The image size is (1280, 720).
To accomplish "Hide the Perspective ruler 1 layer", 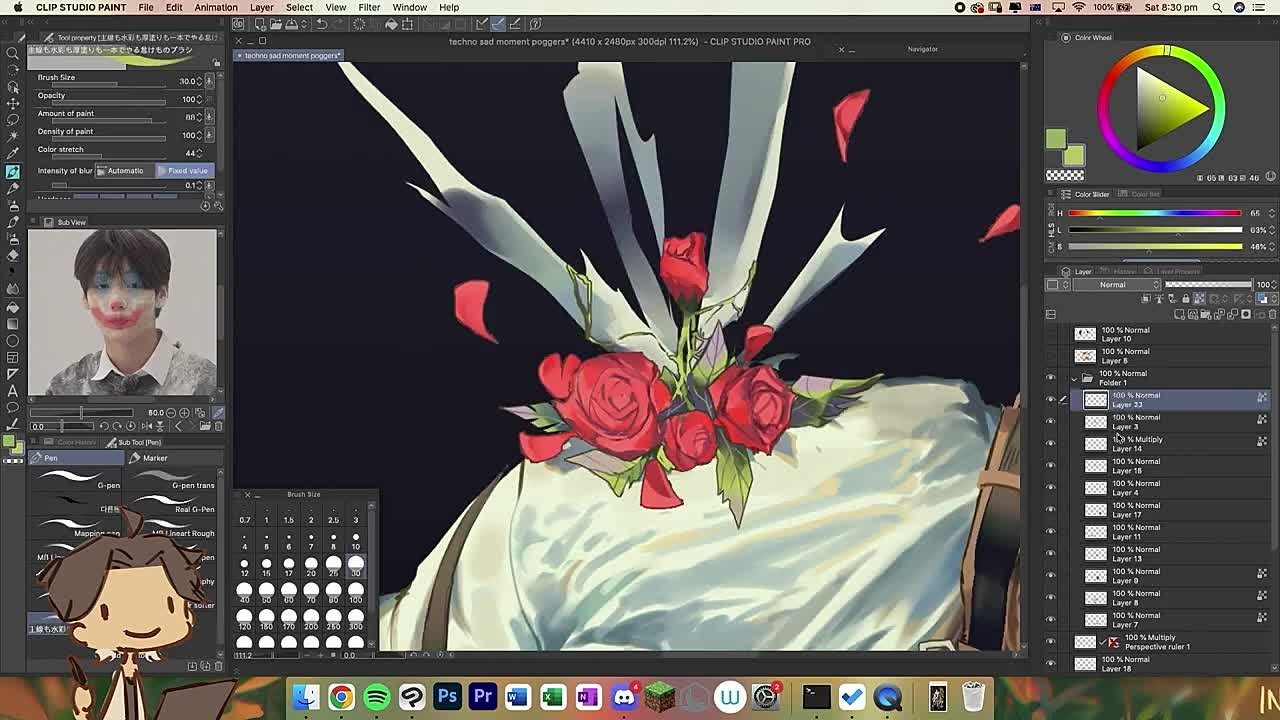I will [x=1050, y=642].
